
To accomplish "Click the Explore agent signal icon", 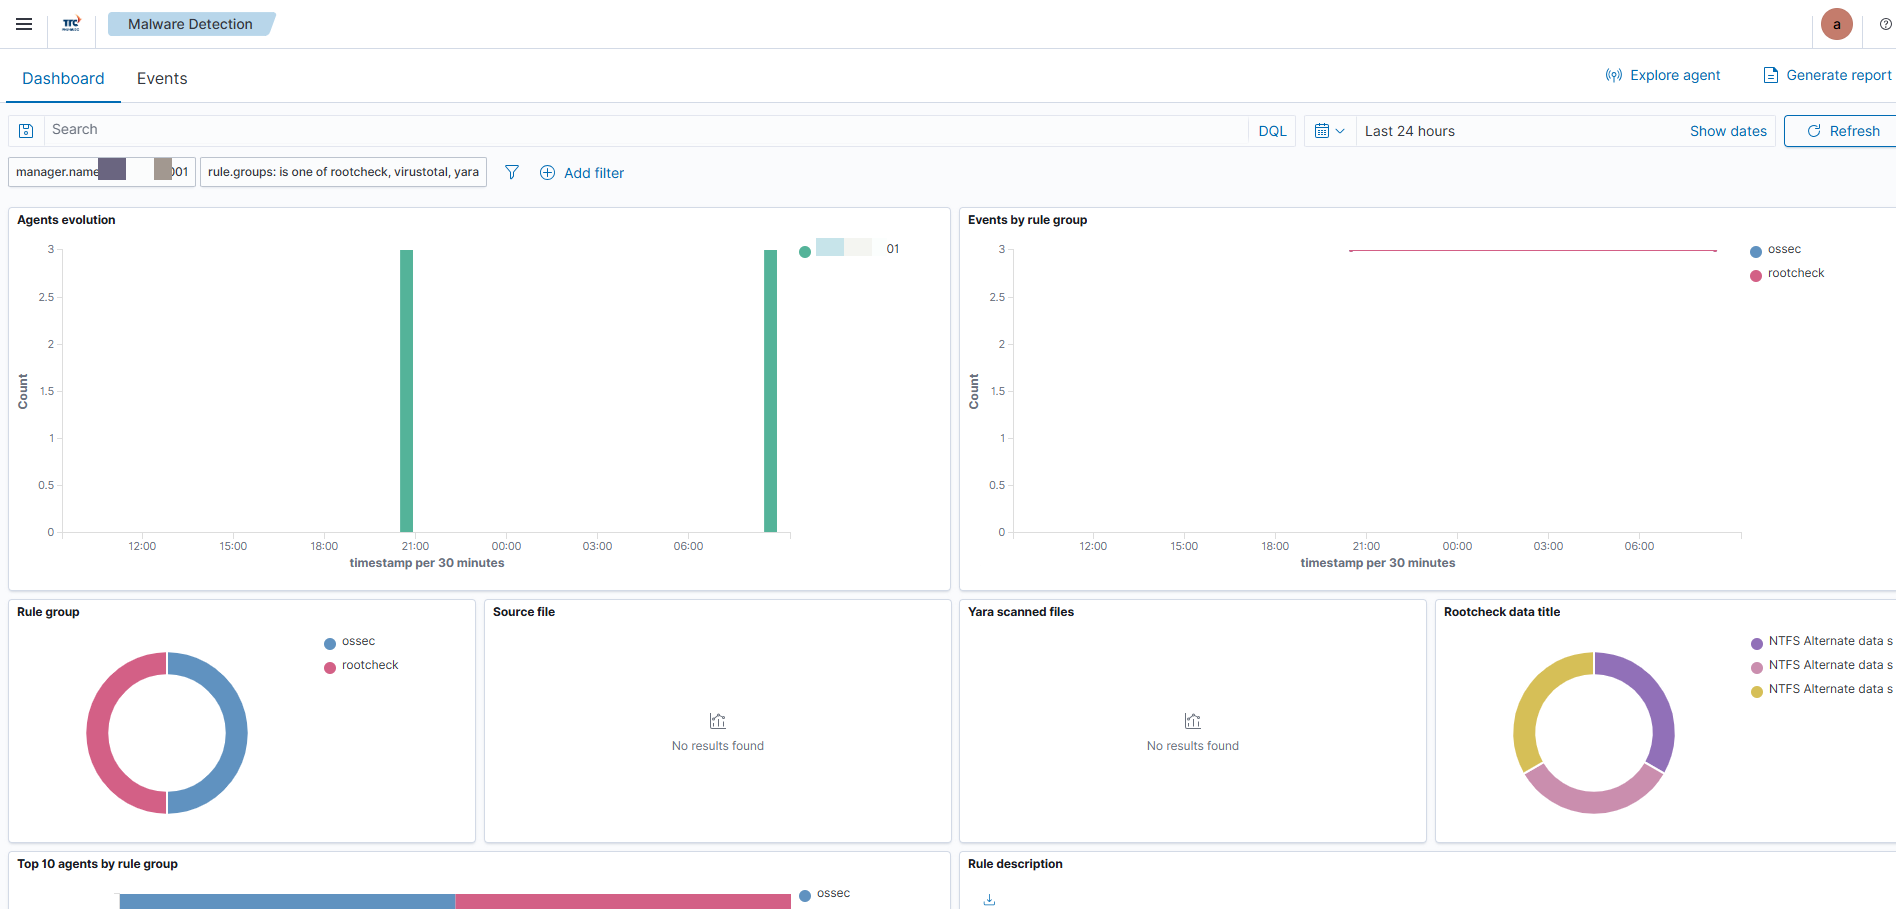I will [x=1613, y=75].
